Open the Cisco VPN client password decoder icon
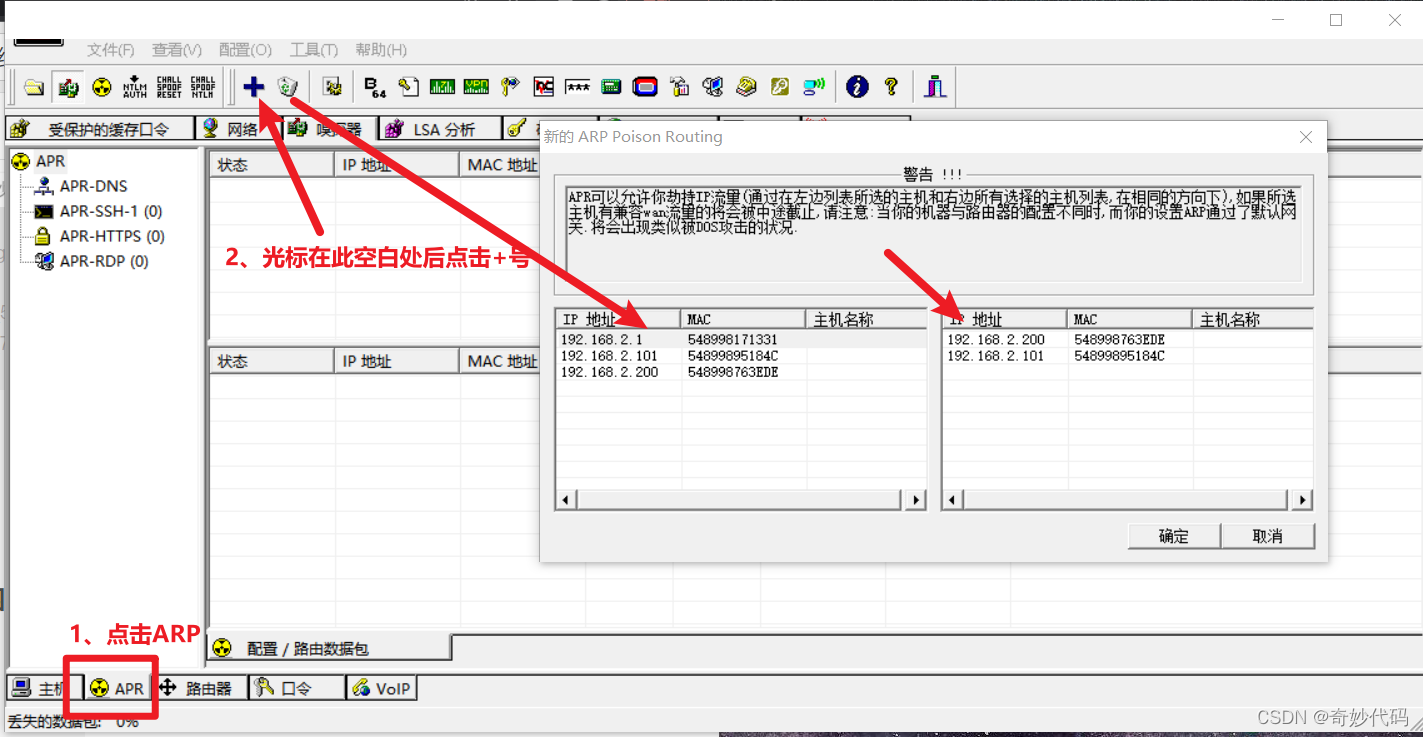1423x737 pixels. tap(476, 87)
